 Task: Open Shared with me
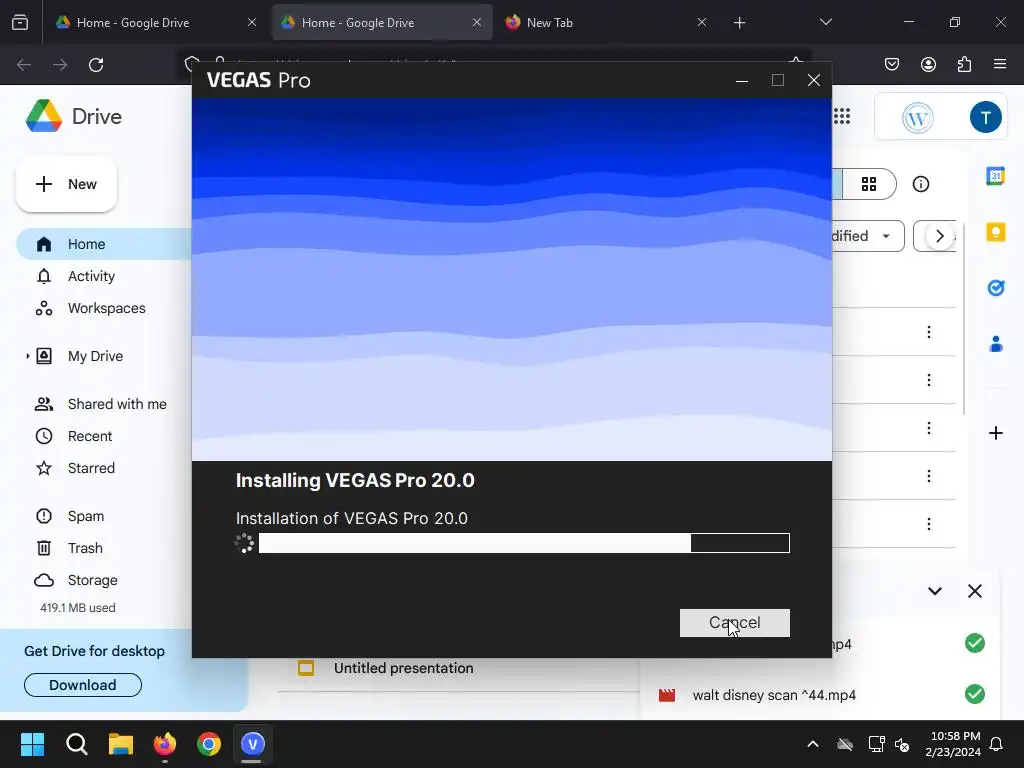coord(117,404)
